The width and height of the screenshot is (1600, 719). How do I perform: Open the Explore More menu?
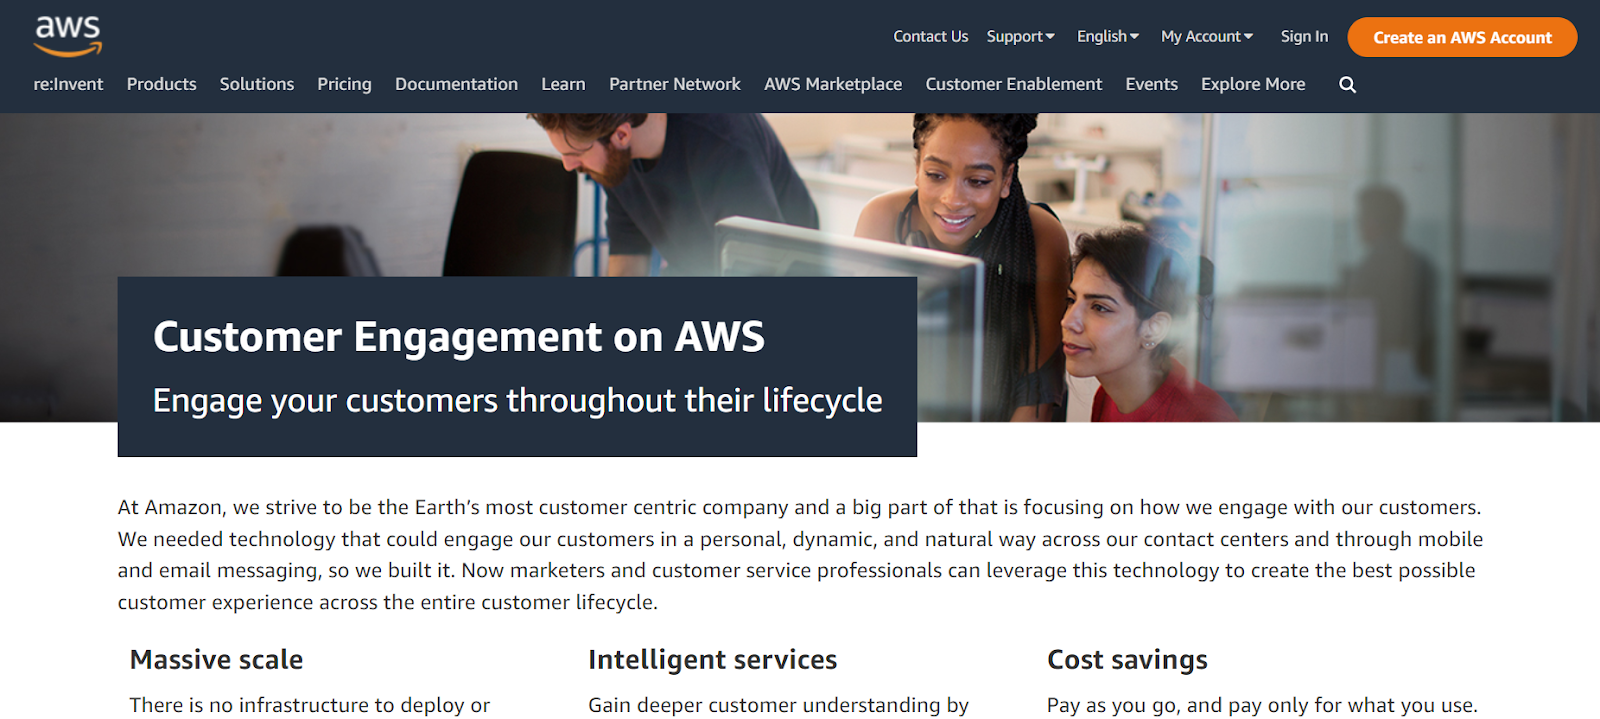pos(1253,84)
